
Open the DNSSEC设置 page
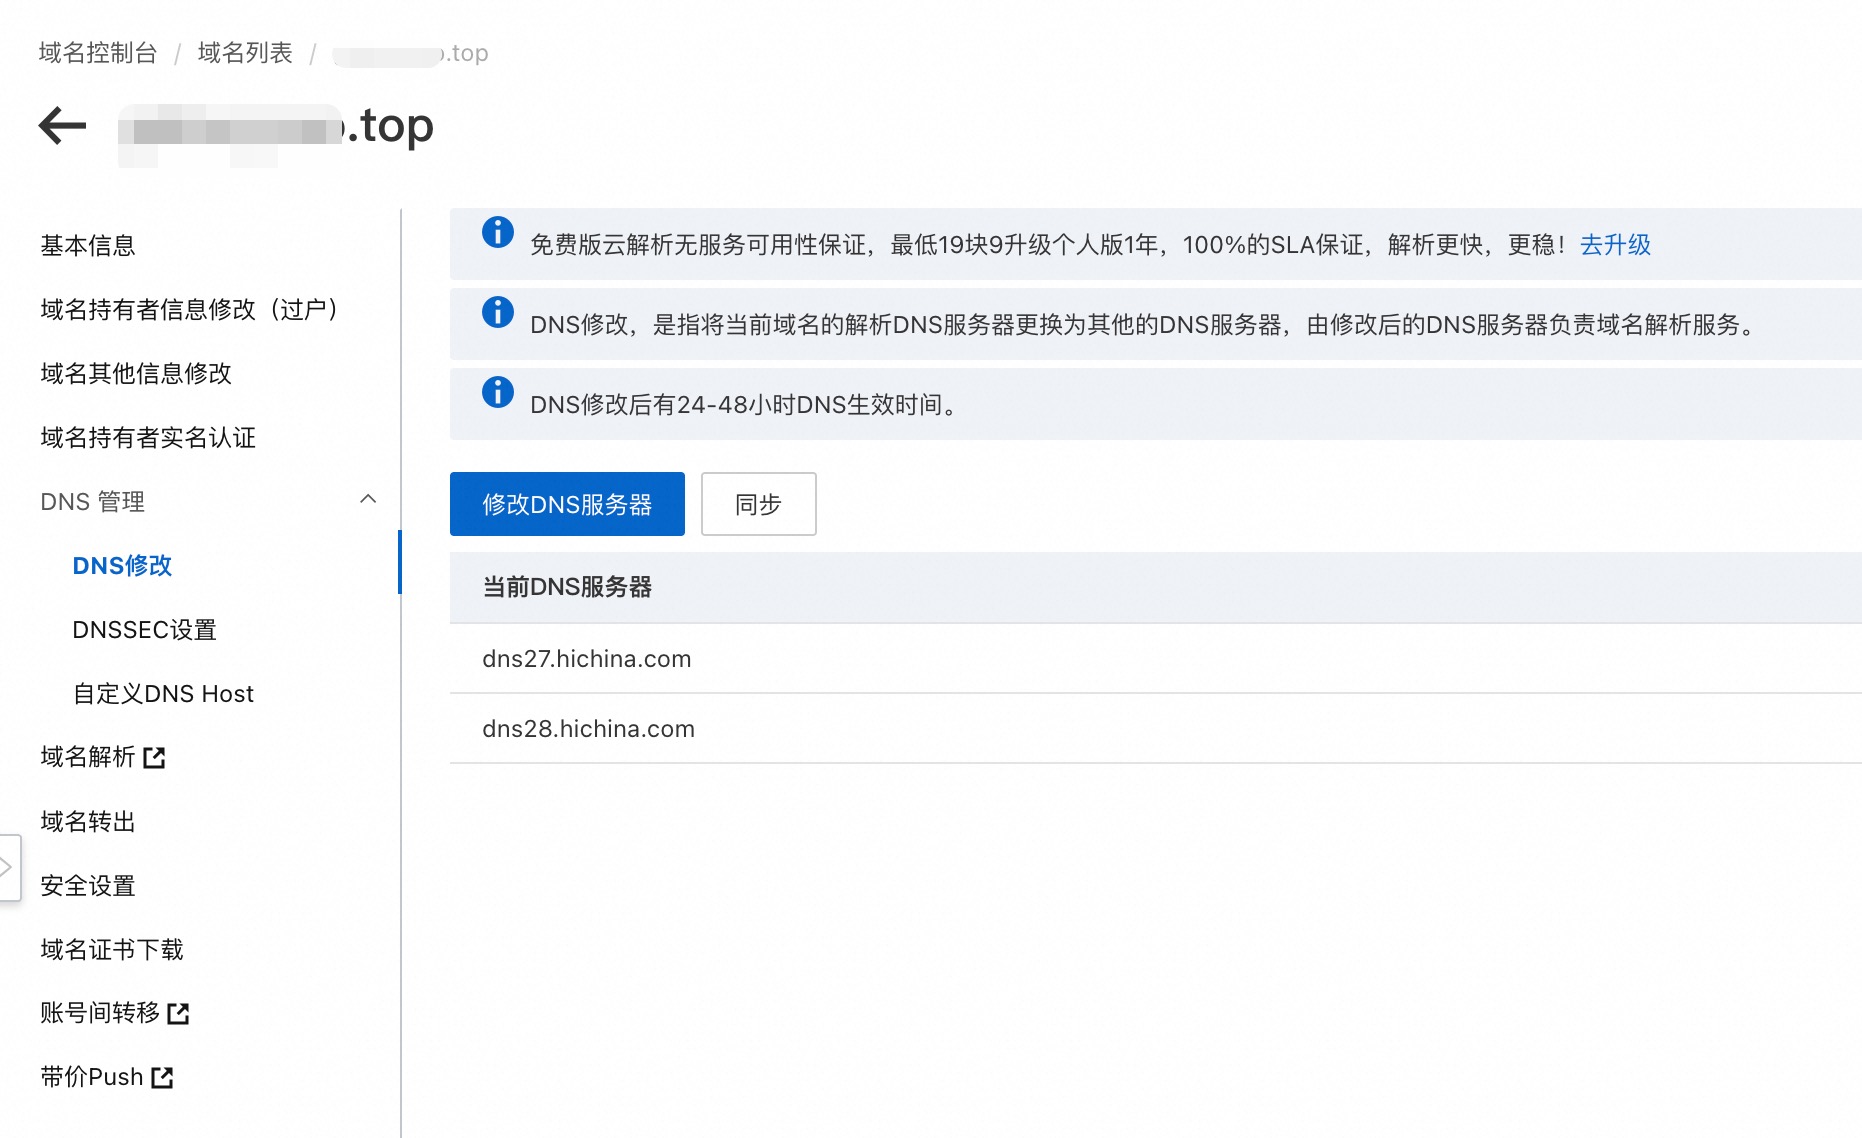click(x=143, y=629)
